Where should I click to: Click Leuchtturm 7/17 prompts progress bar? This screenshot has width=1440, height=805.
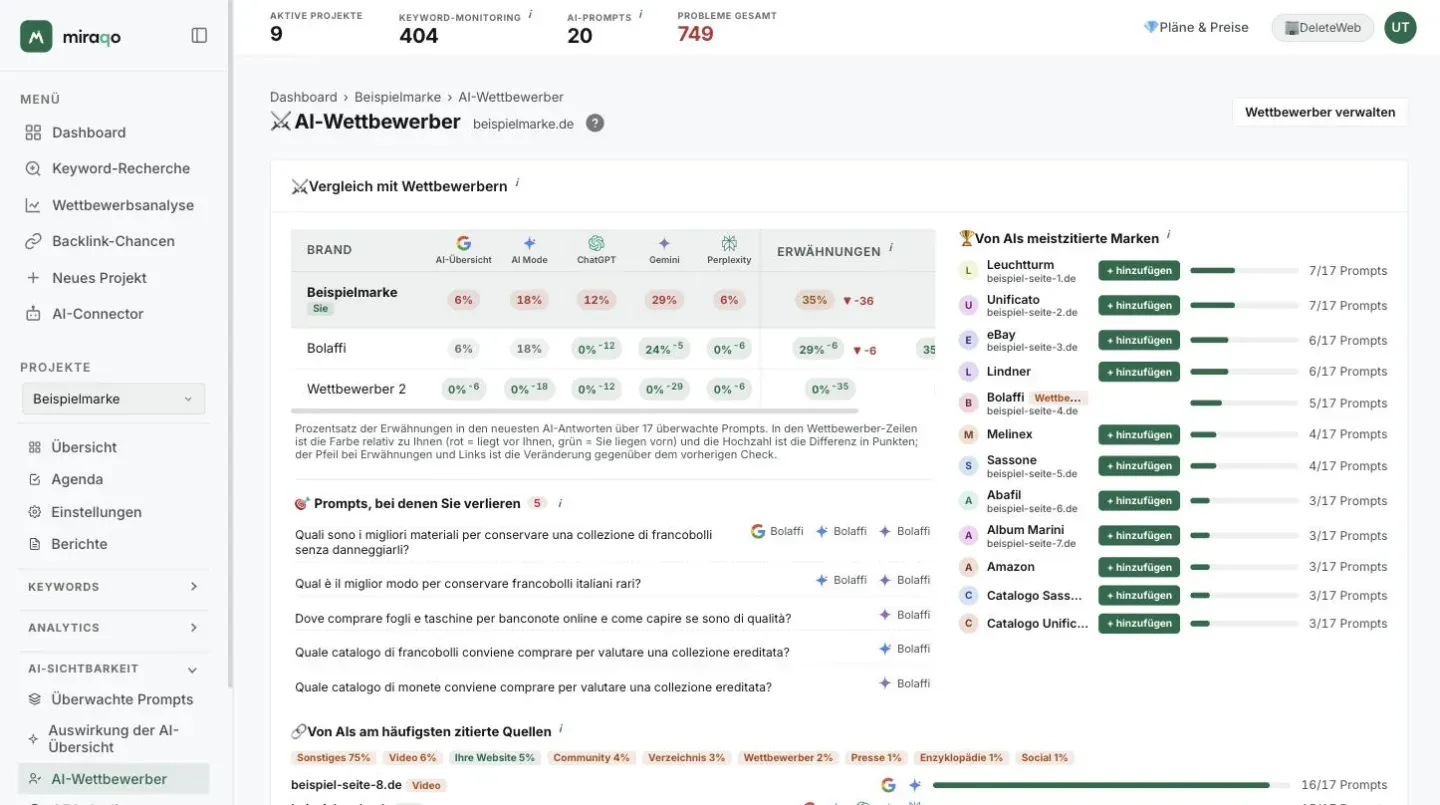[x=1243, y=271]
